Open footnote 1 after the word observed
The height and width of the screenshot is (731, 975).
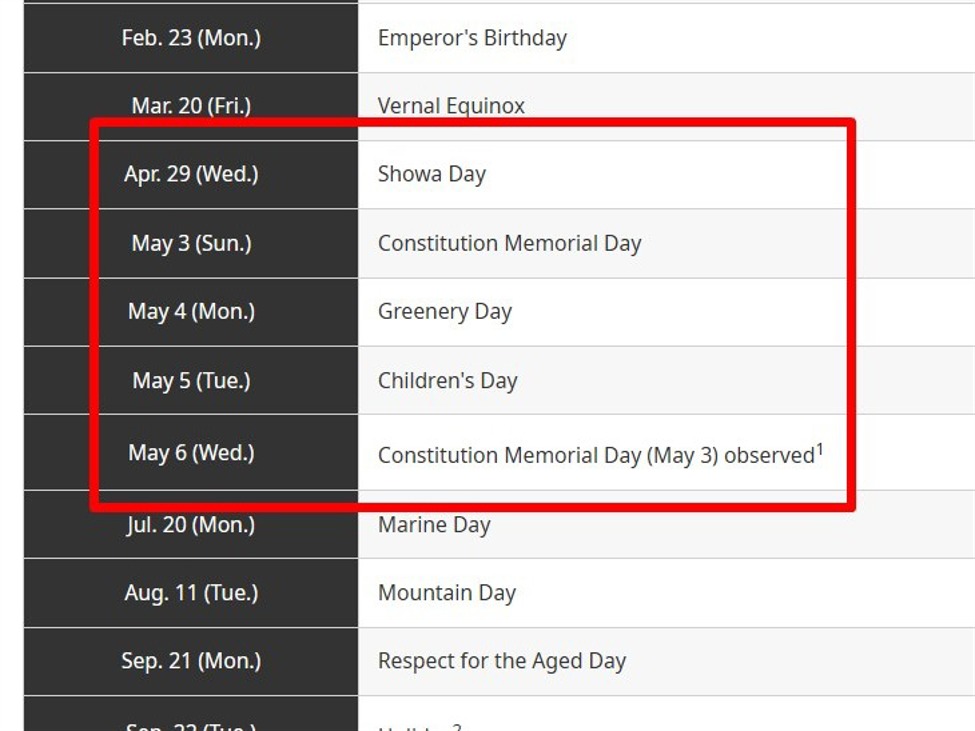click(820, 449)
